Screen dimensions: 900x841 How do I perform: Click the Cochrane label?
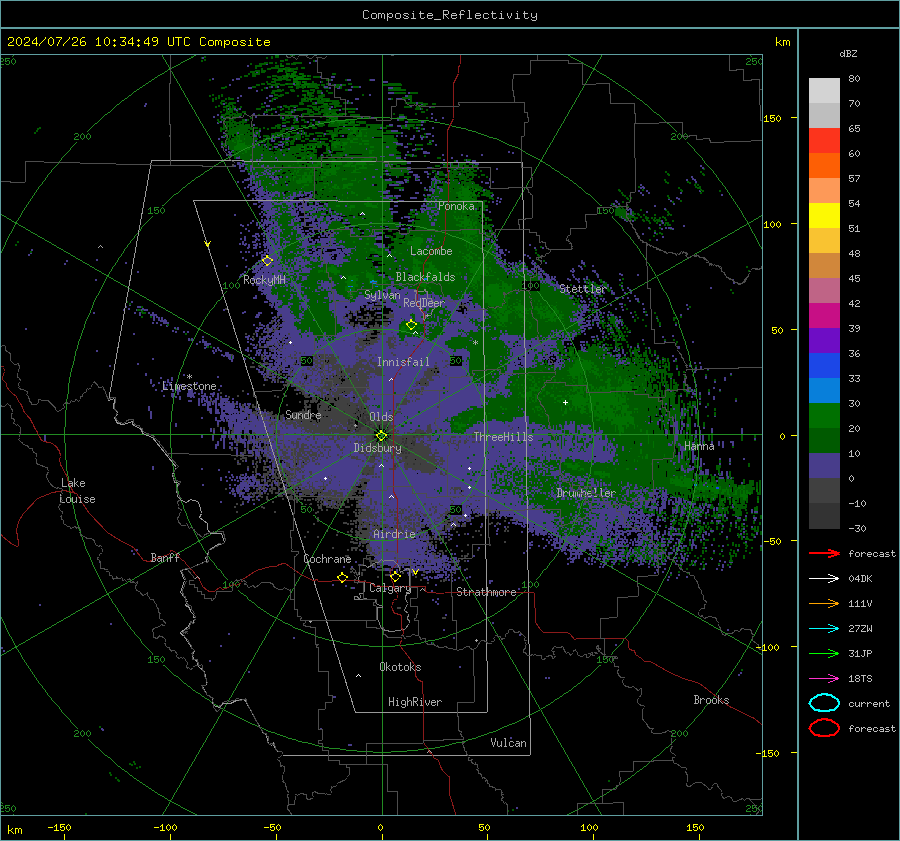(x=327, y=559)
